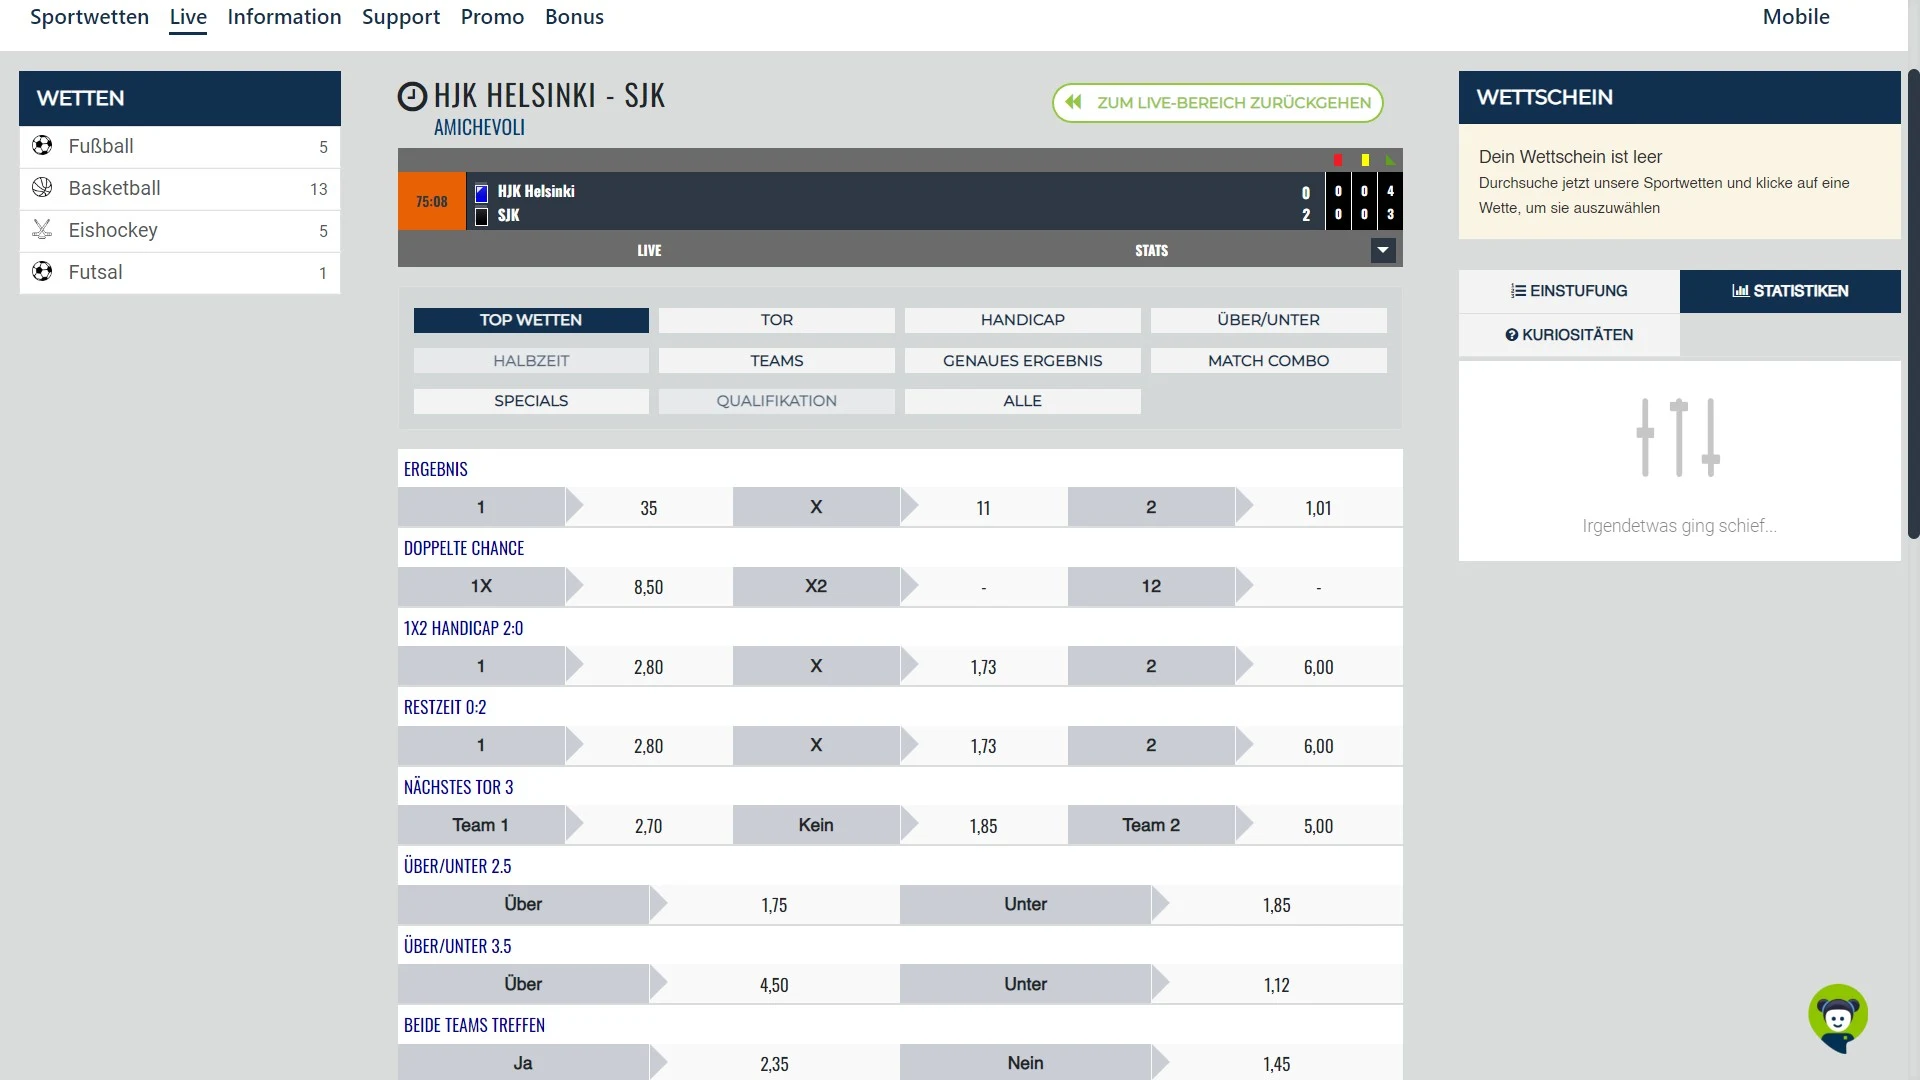
Task: Select the Handicap filter
Action: pos(1022,320)
